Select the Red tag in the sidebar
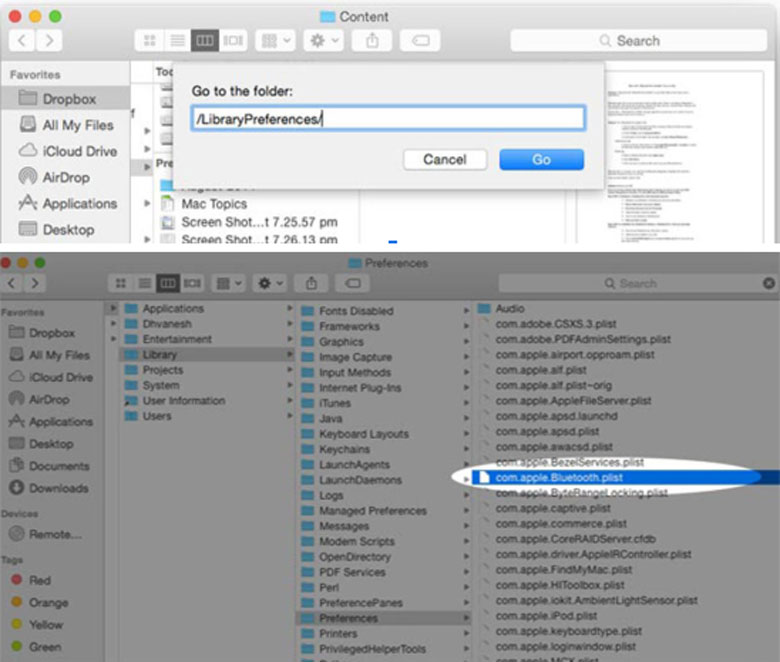Viewport: 780px width, 662px height. tap(40, 580)
